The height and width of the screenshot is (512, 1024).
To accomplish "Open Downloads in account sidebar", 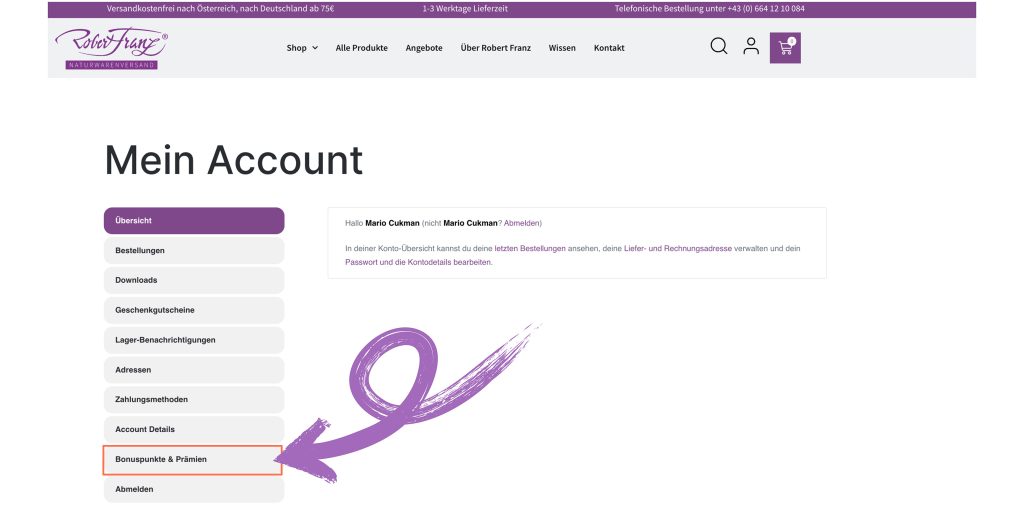I will pos(194,280).
